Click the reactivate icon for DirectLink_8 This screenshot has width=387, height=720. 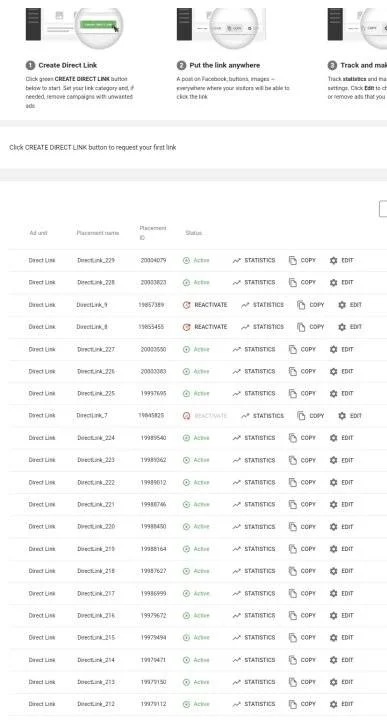(186, 327)
